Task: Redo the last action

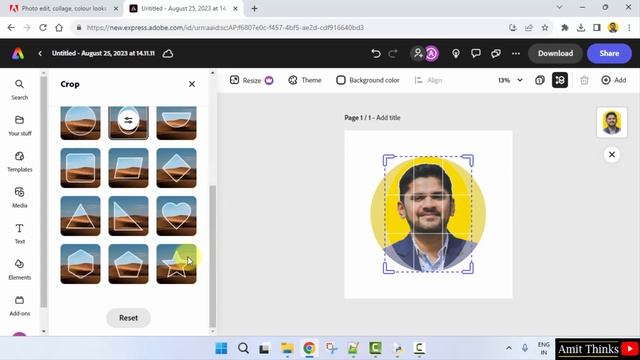Action: (x=393, y=53)
